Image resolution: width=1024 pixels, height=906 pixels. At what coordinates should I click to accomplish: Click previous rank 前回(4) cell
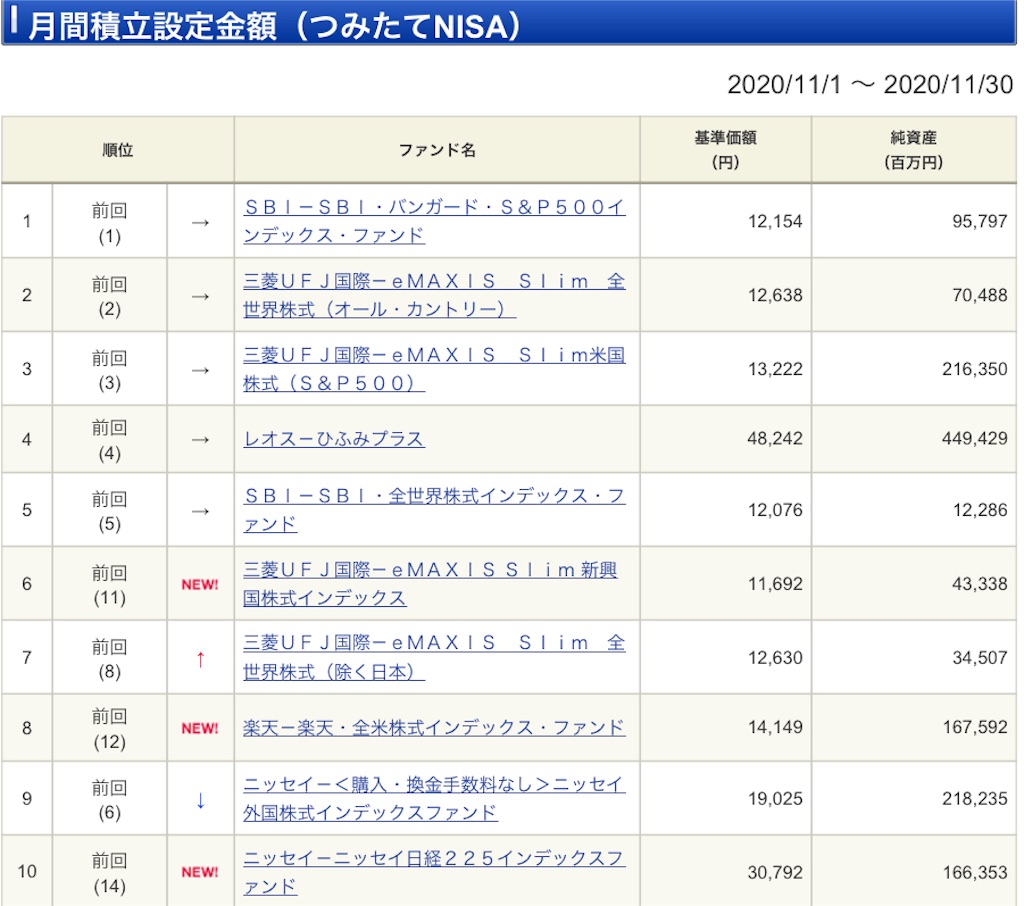[x=110, y=440]
